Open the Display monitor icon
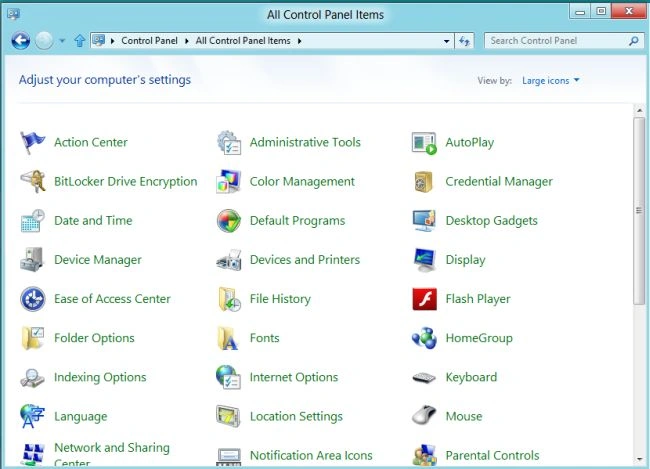Screen dimensions: 650x469 click(424, 260)
